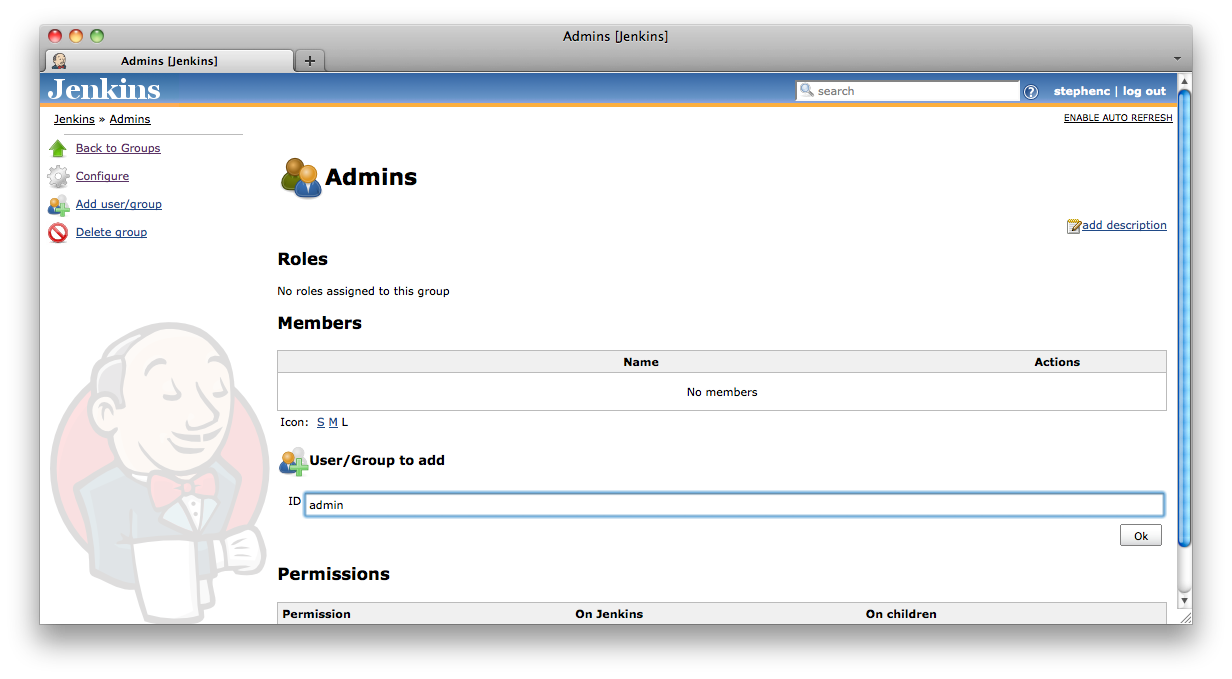
Task: Open the Add user/group sidebar link
Action: pyautogui.click(x=119, y=204)
